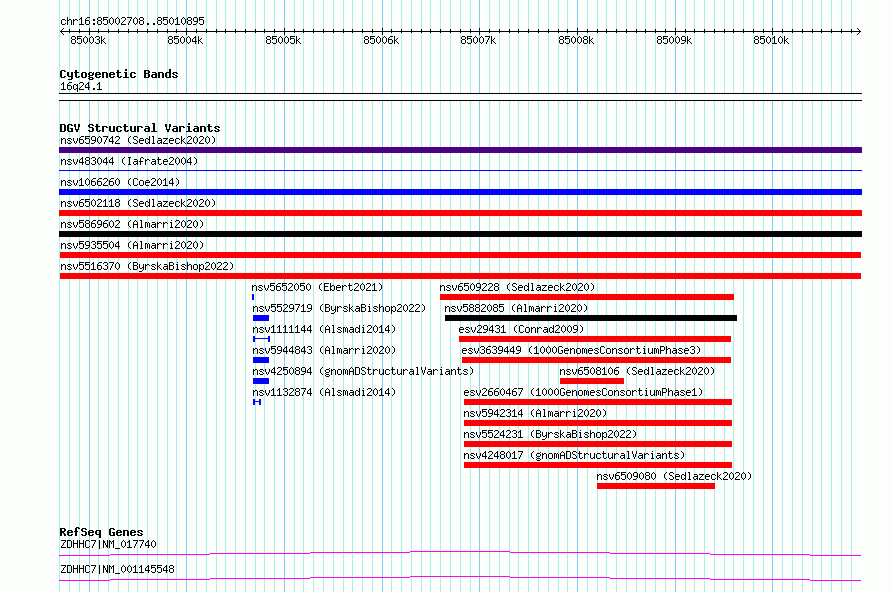Select the nsv1111144 bracketed blue glyph

pos(261,339)
